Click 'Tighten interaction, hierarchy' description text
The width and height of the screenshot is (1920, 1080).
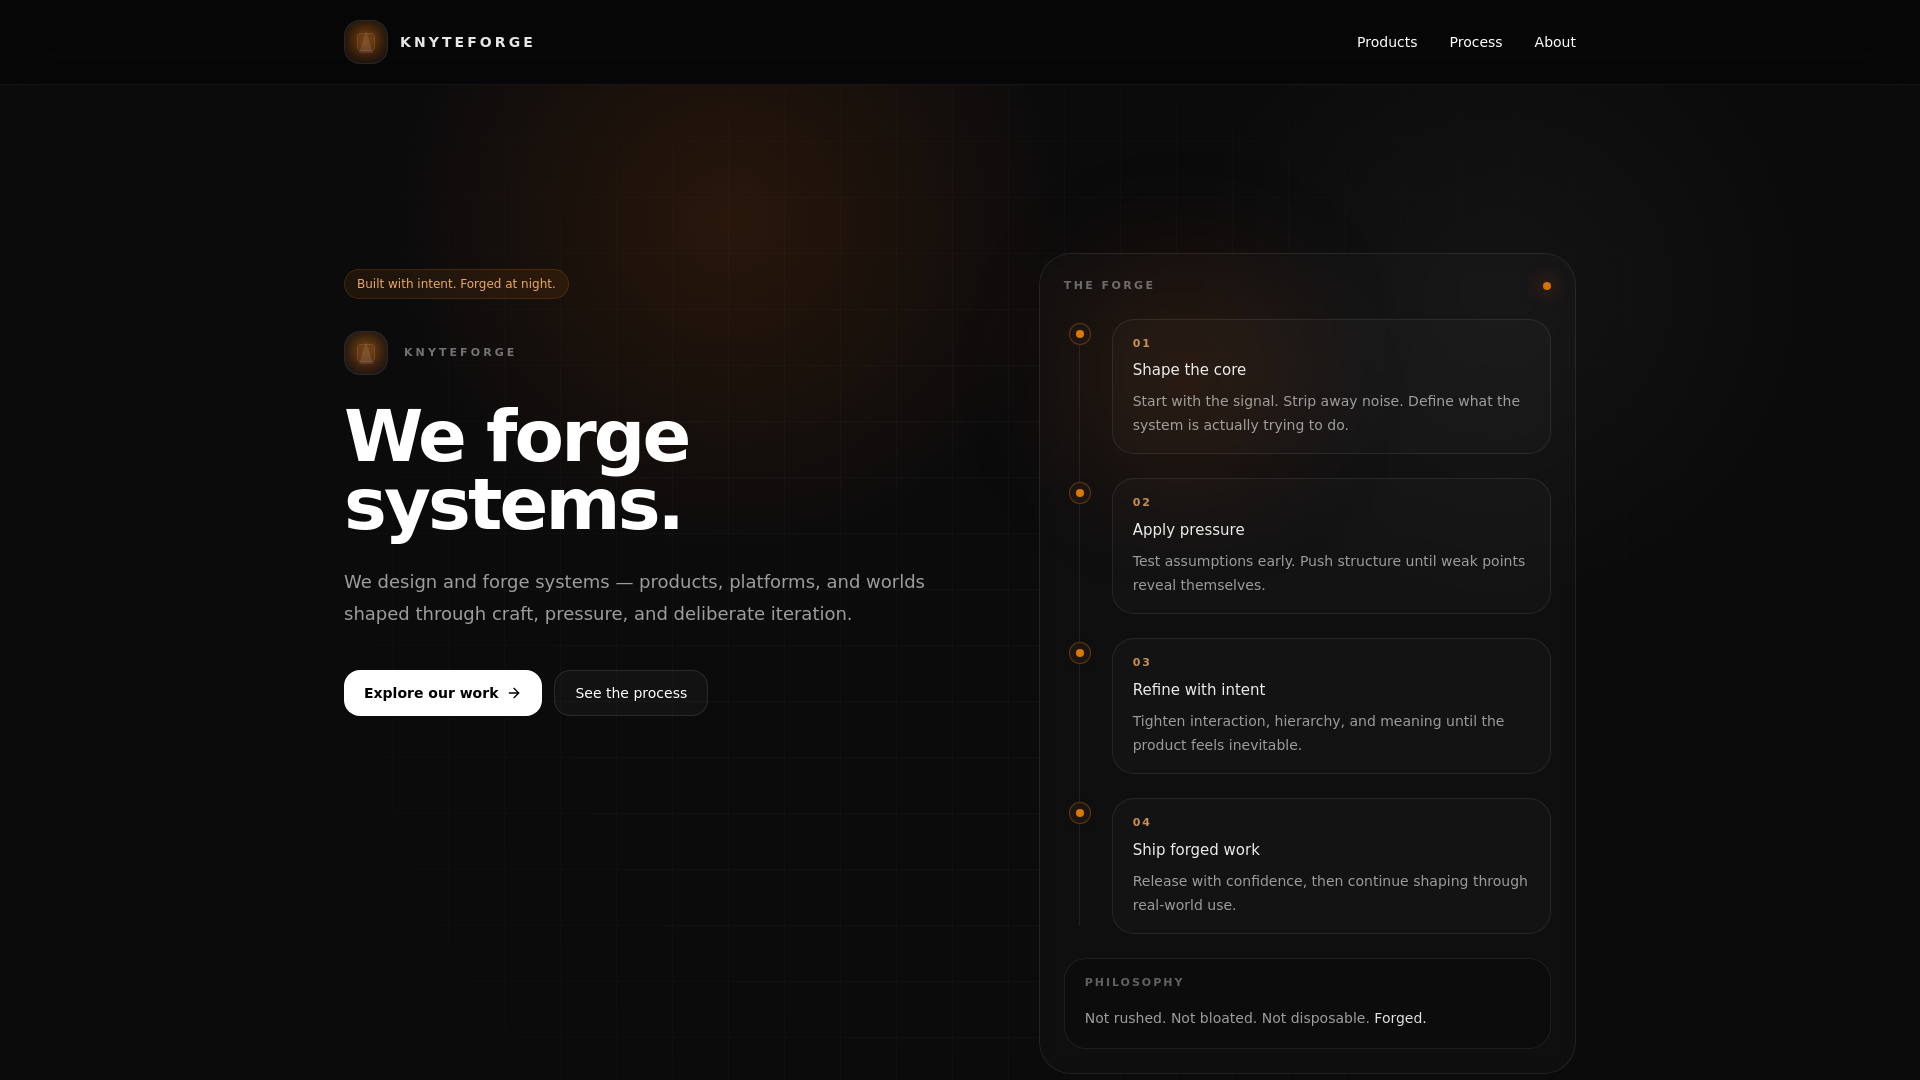(1318, 733)
